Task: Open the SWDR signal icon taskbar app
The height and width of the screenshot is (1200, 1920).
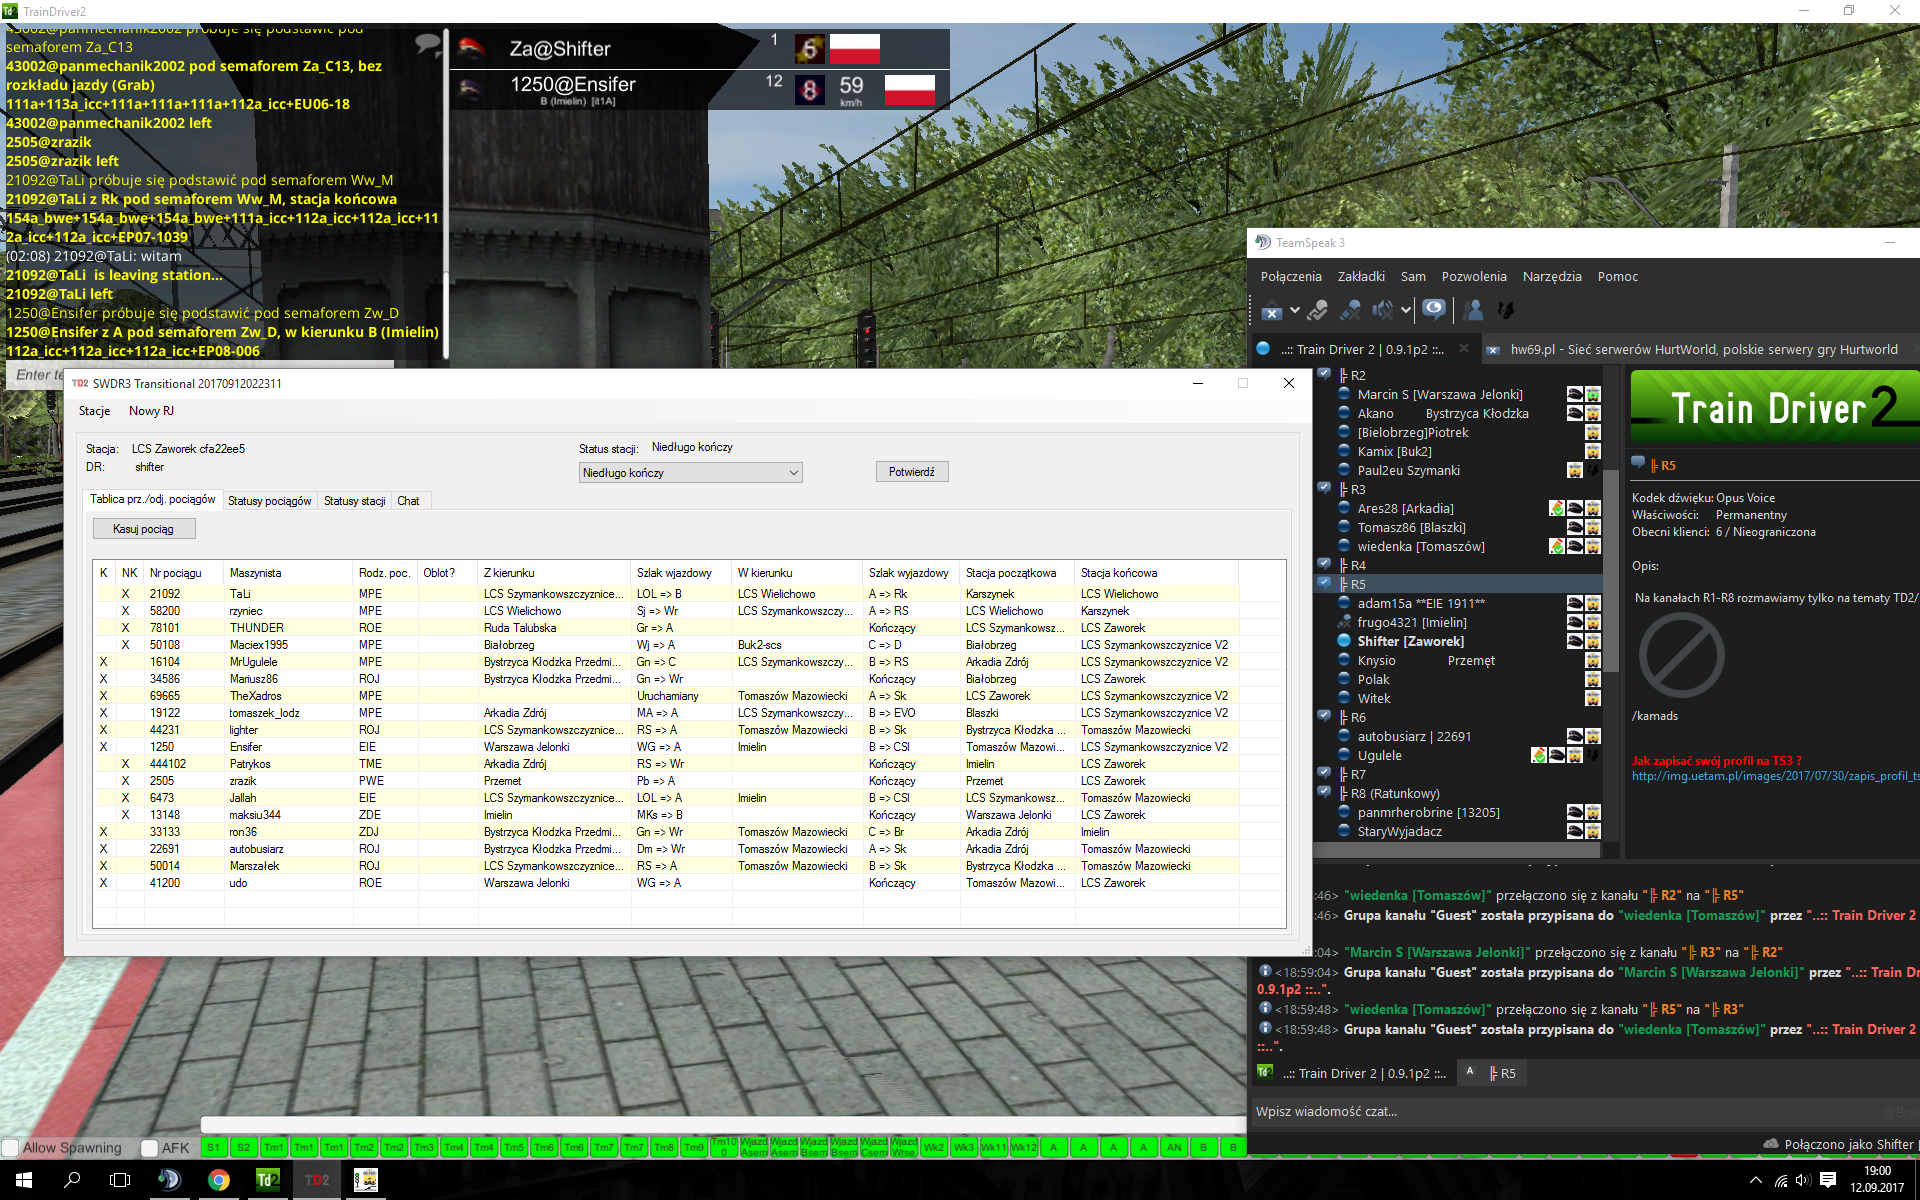Action: 366,1180
